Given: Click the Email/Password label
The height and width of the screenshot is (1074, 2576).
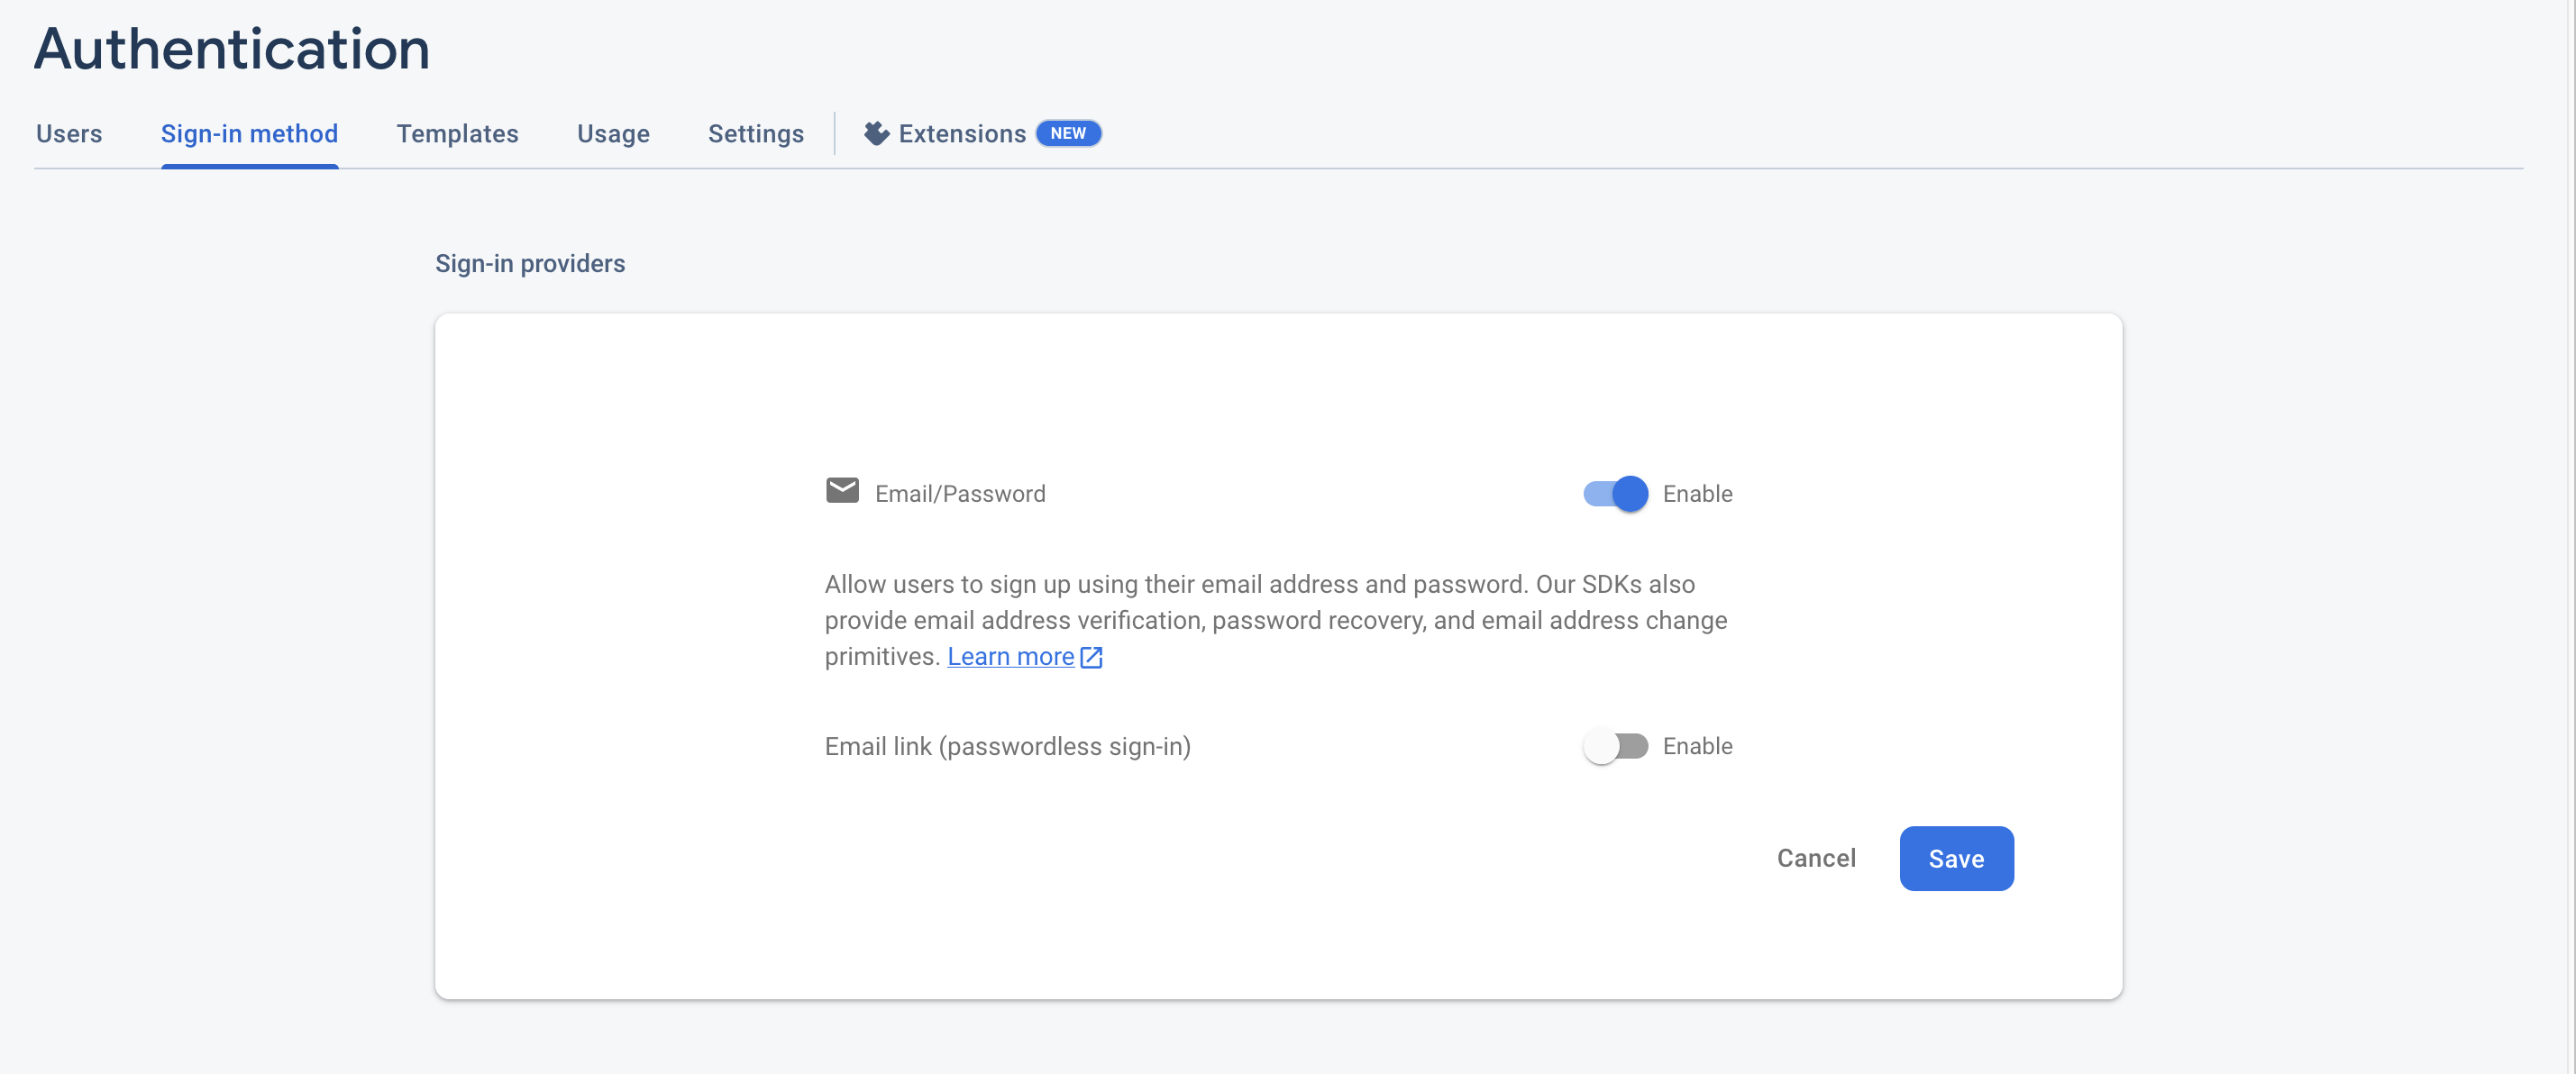Looking at the screenshot, I should pos(960,494).
